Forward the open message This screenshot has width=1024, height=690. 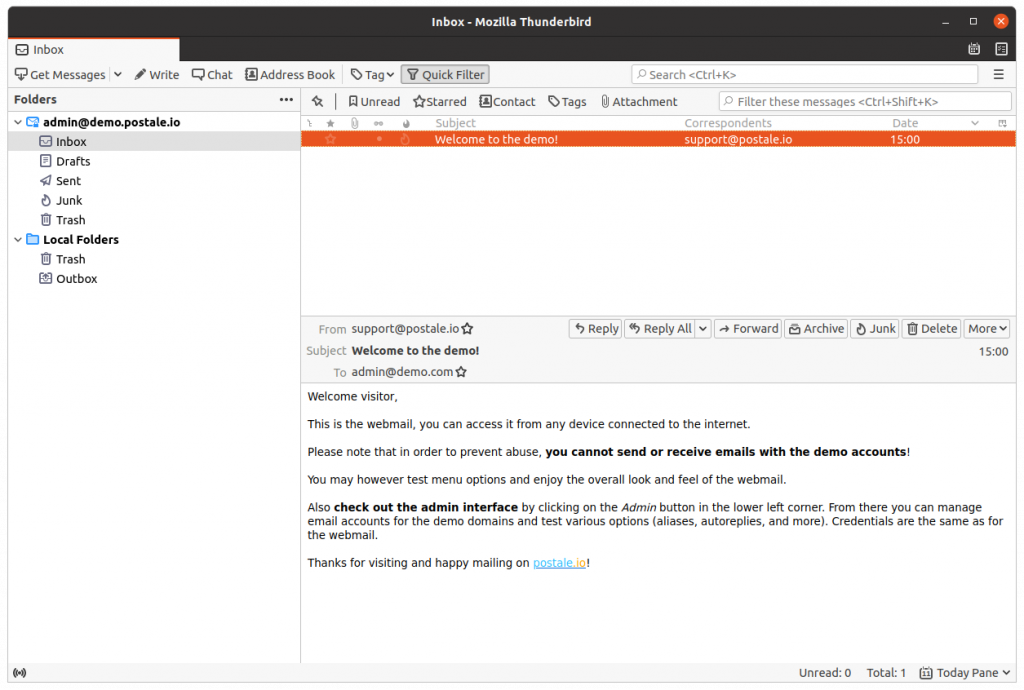click(748, 328)
